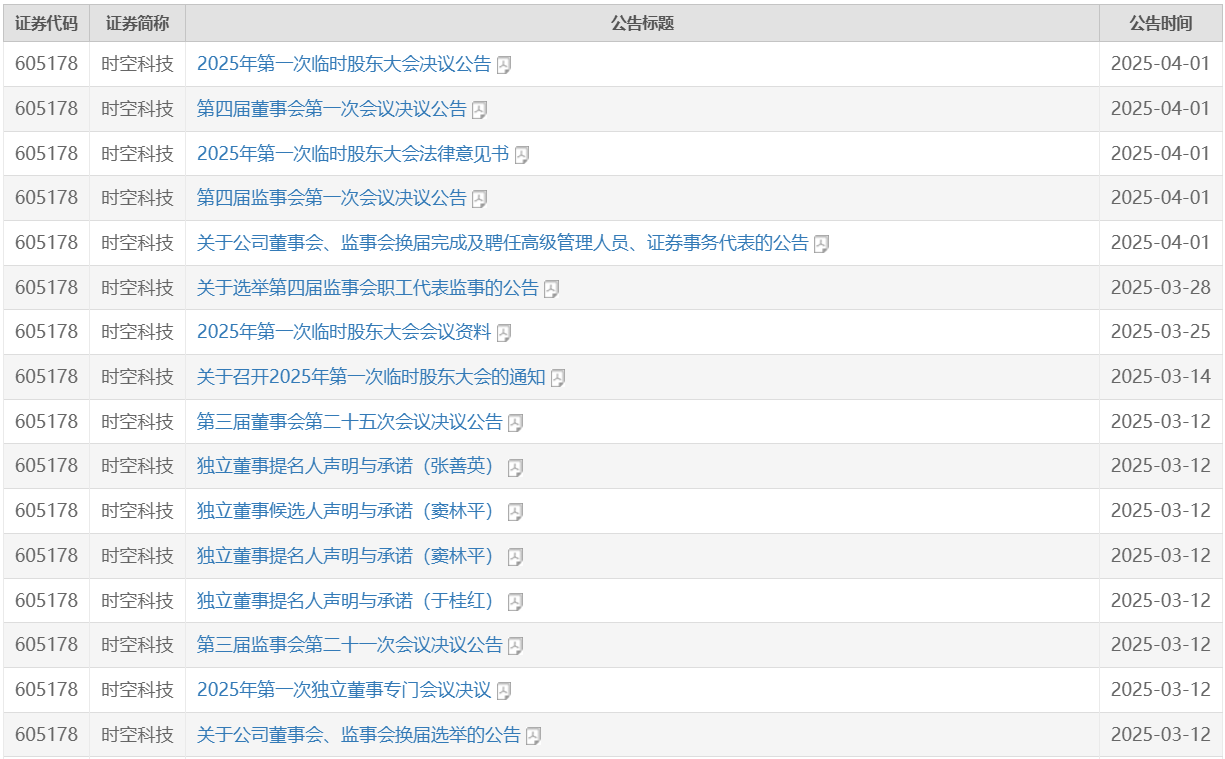Open link 2025年第一次临时股东大会决议公告
The width and height of the screenshot is (1225, 759).
(x=344, y=64)
